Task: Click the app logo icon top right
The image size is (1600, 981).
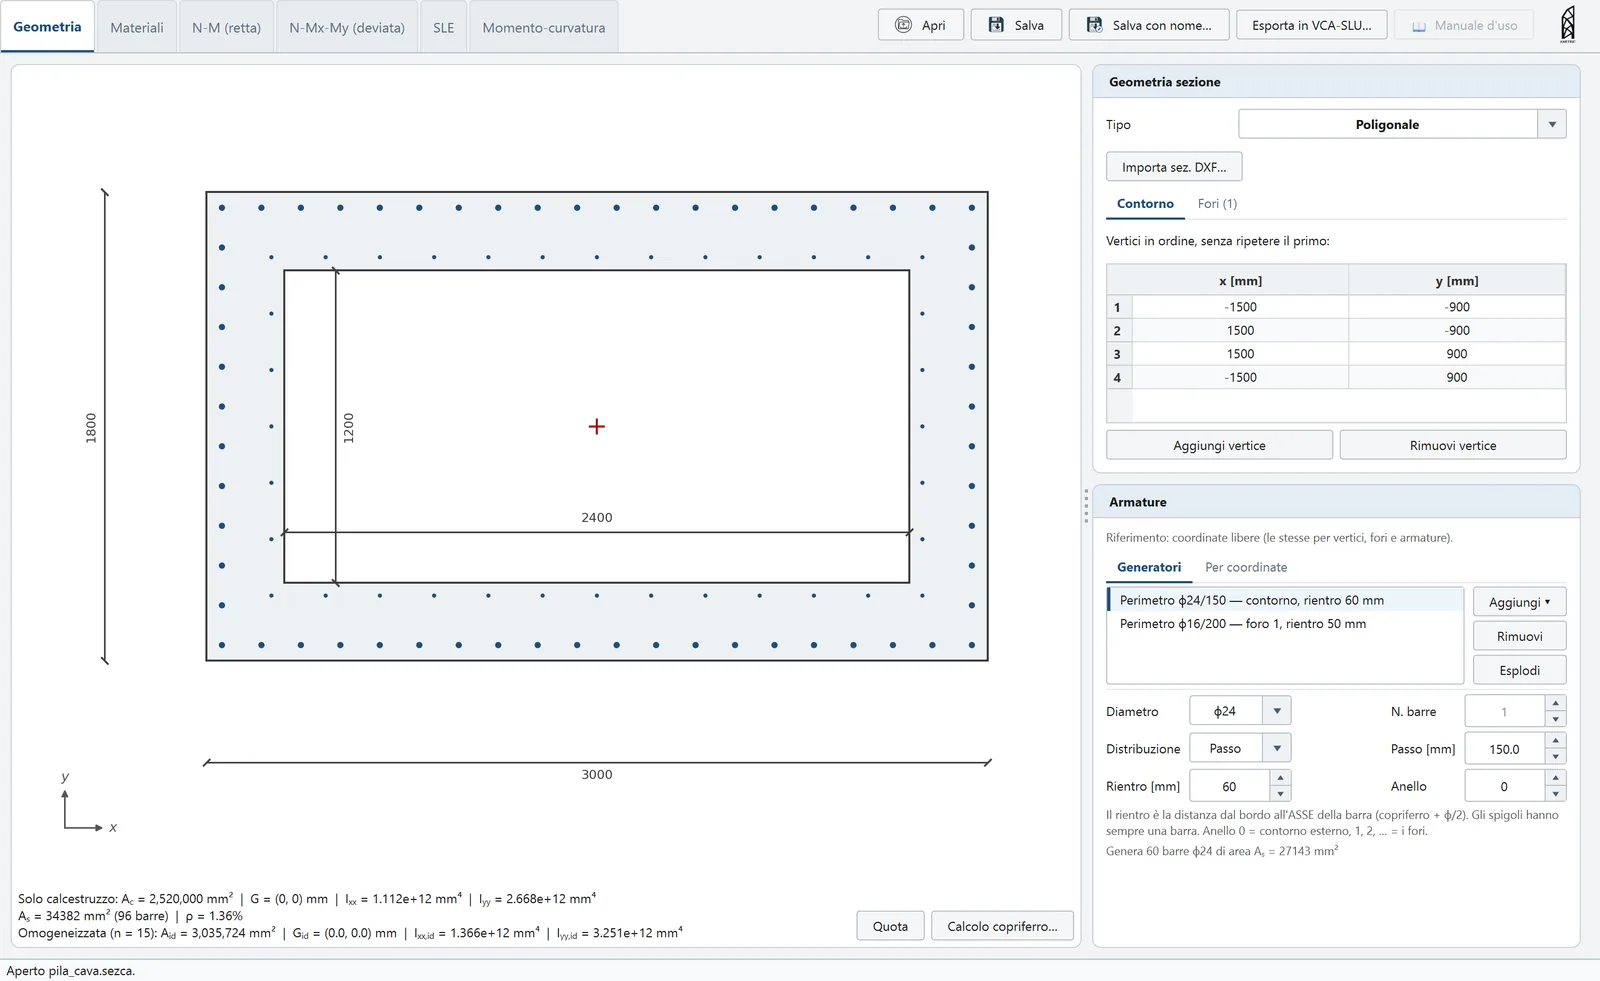Action: point(1567,24)
